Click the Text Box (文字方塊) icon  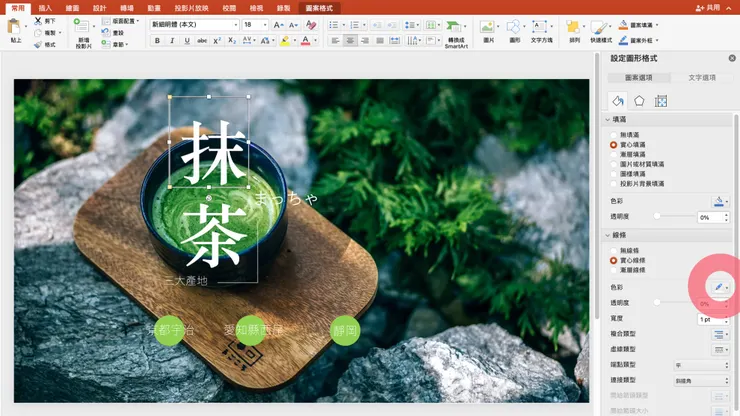(539, 26)
